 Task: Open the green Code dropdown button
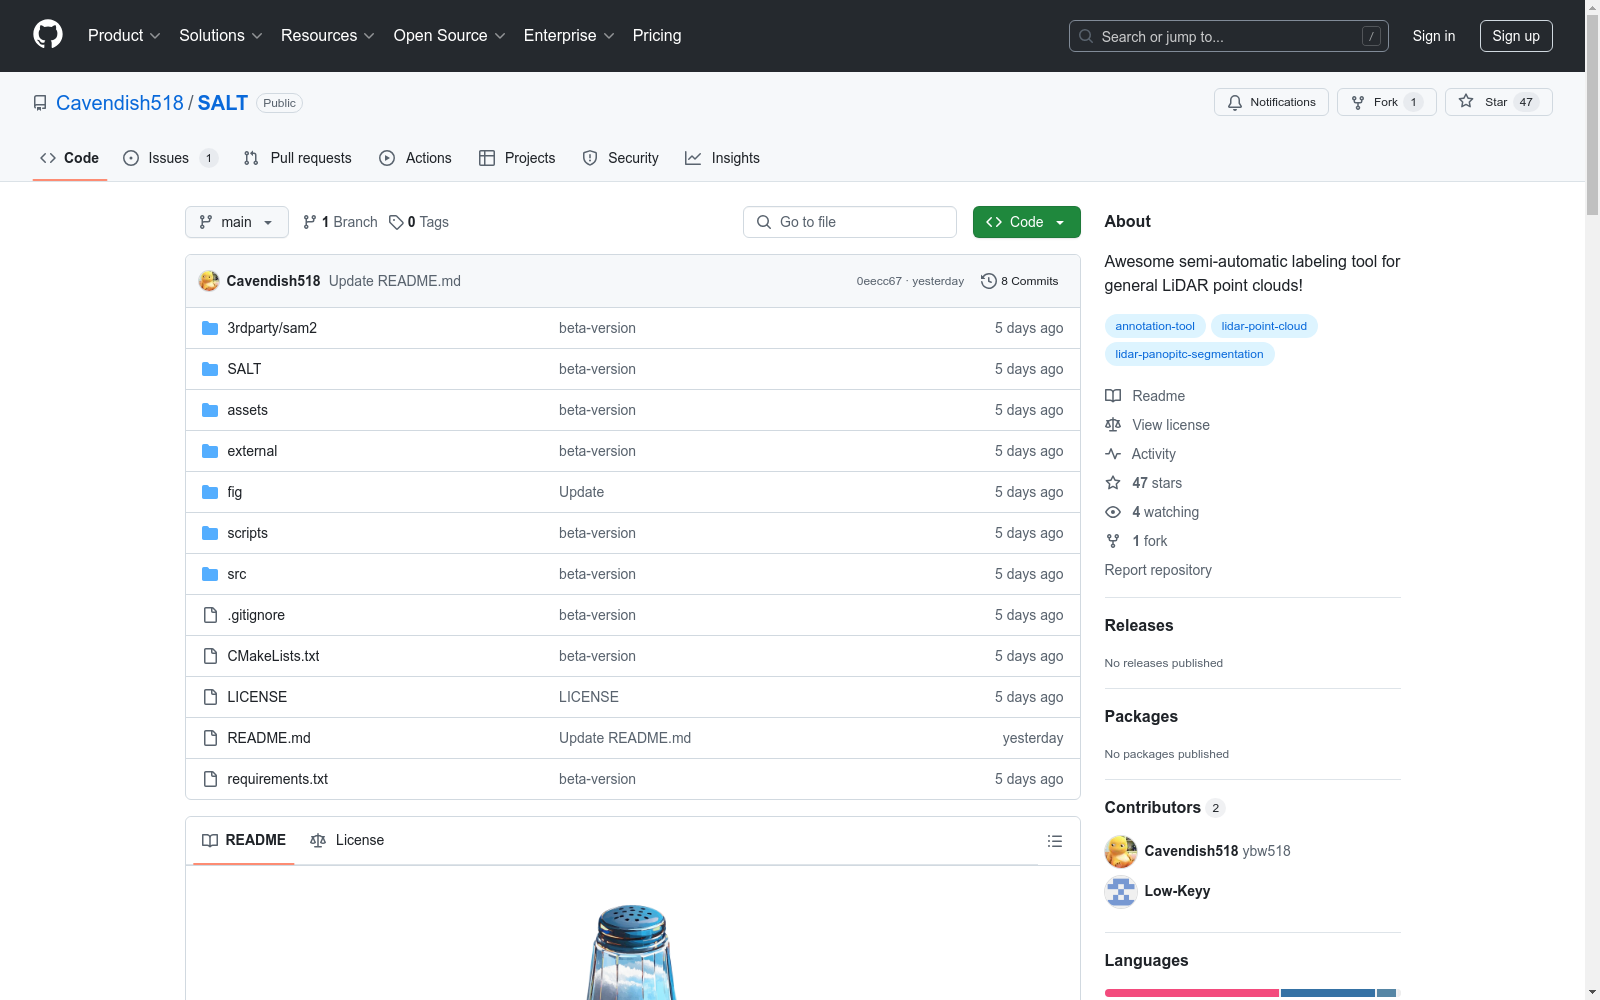(x=1027, y=222)
